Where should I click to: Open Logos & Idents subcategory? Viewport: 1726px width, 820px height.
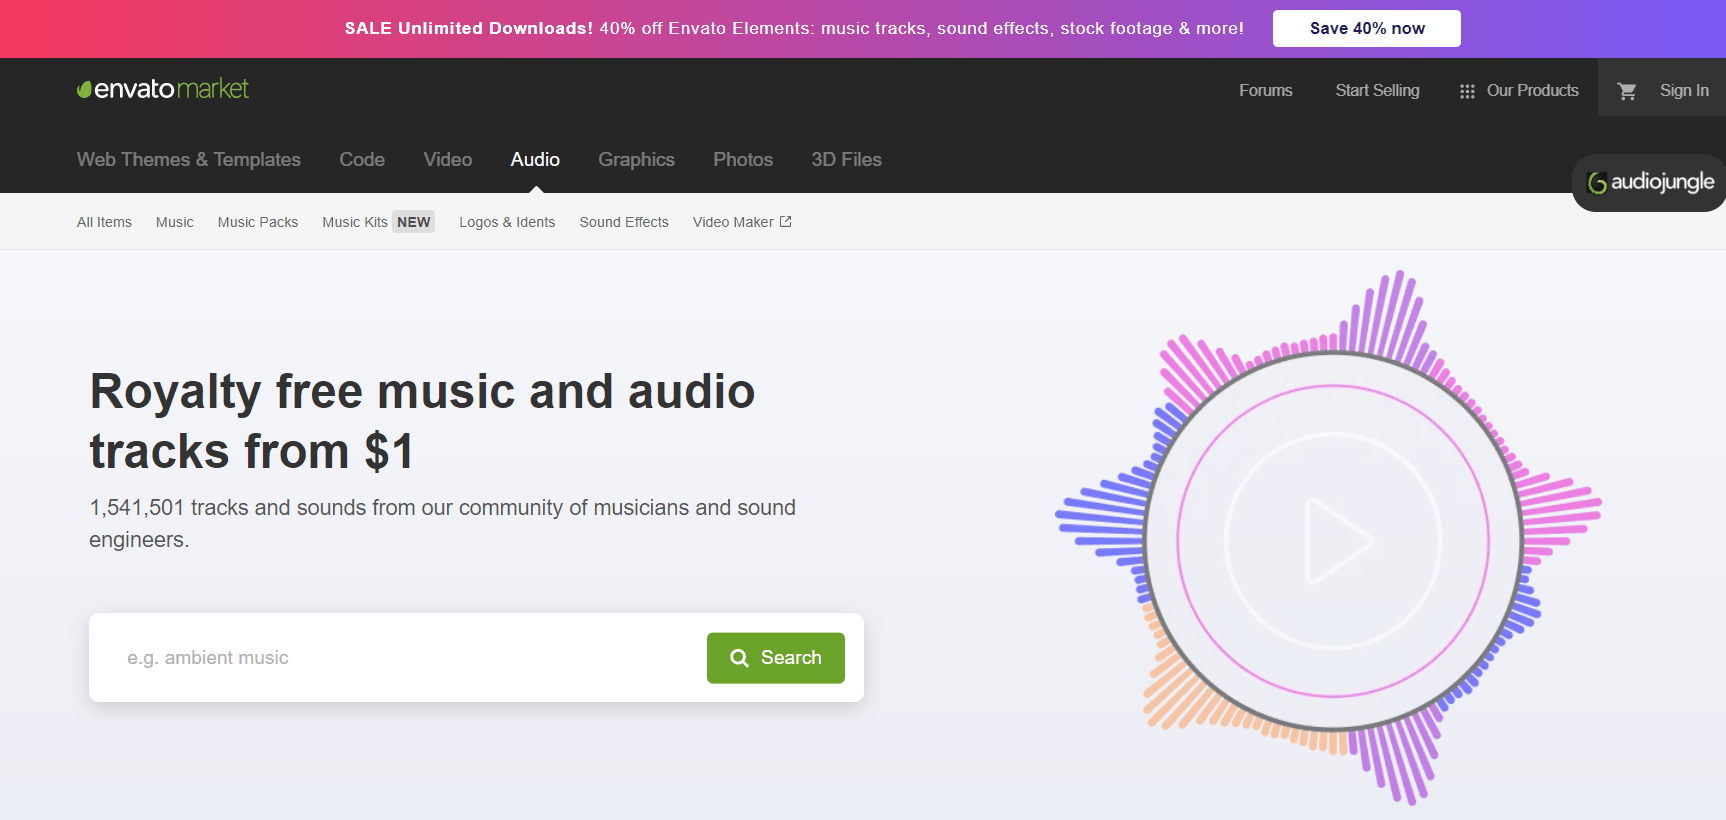coord(507,222)
